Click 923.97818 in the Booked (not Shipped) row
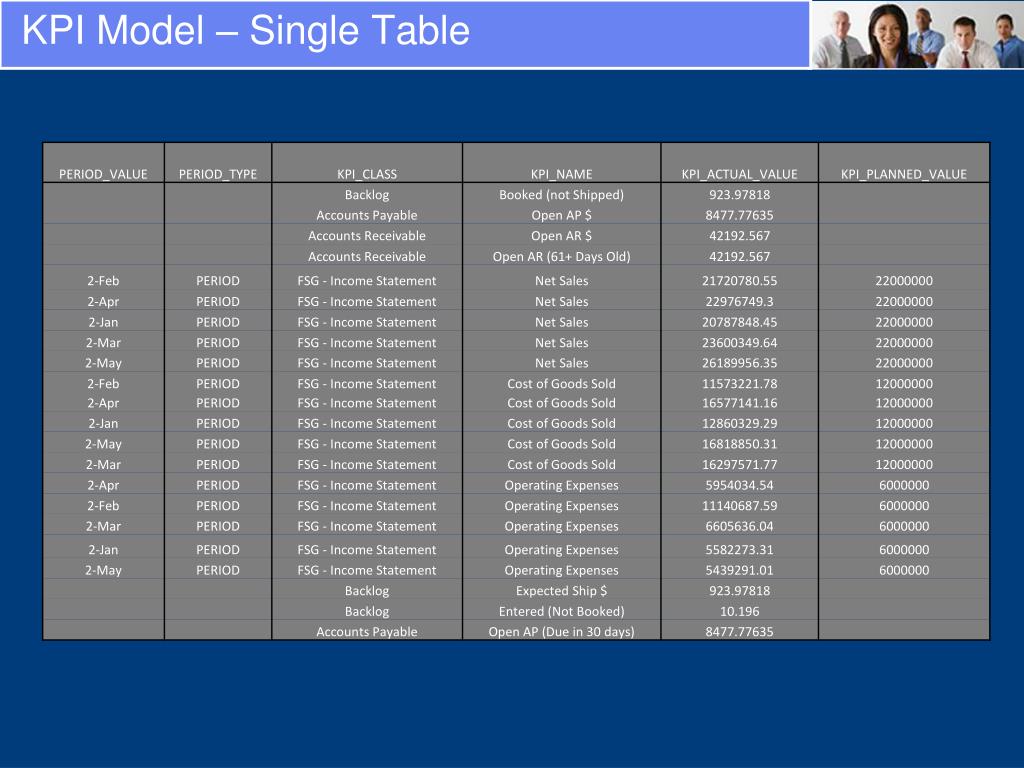1024x768 pixels. tap(739, 195)
